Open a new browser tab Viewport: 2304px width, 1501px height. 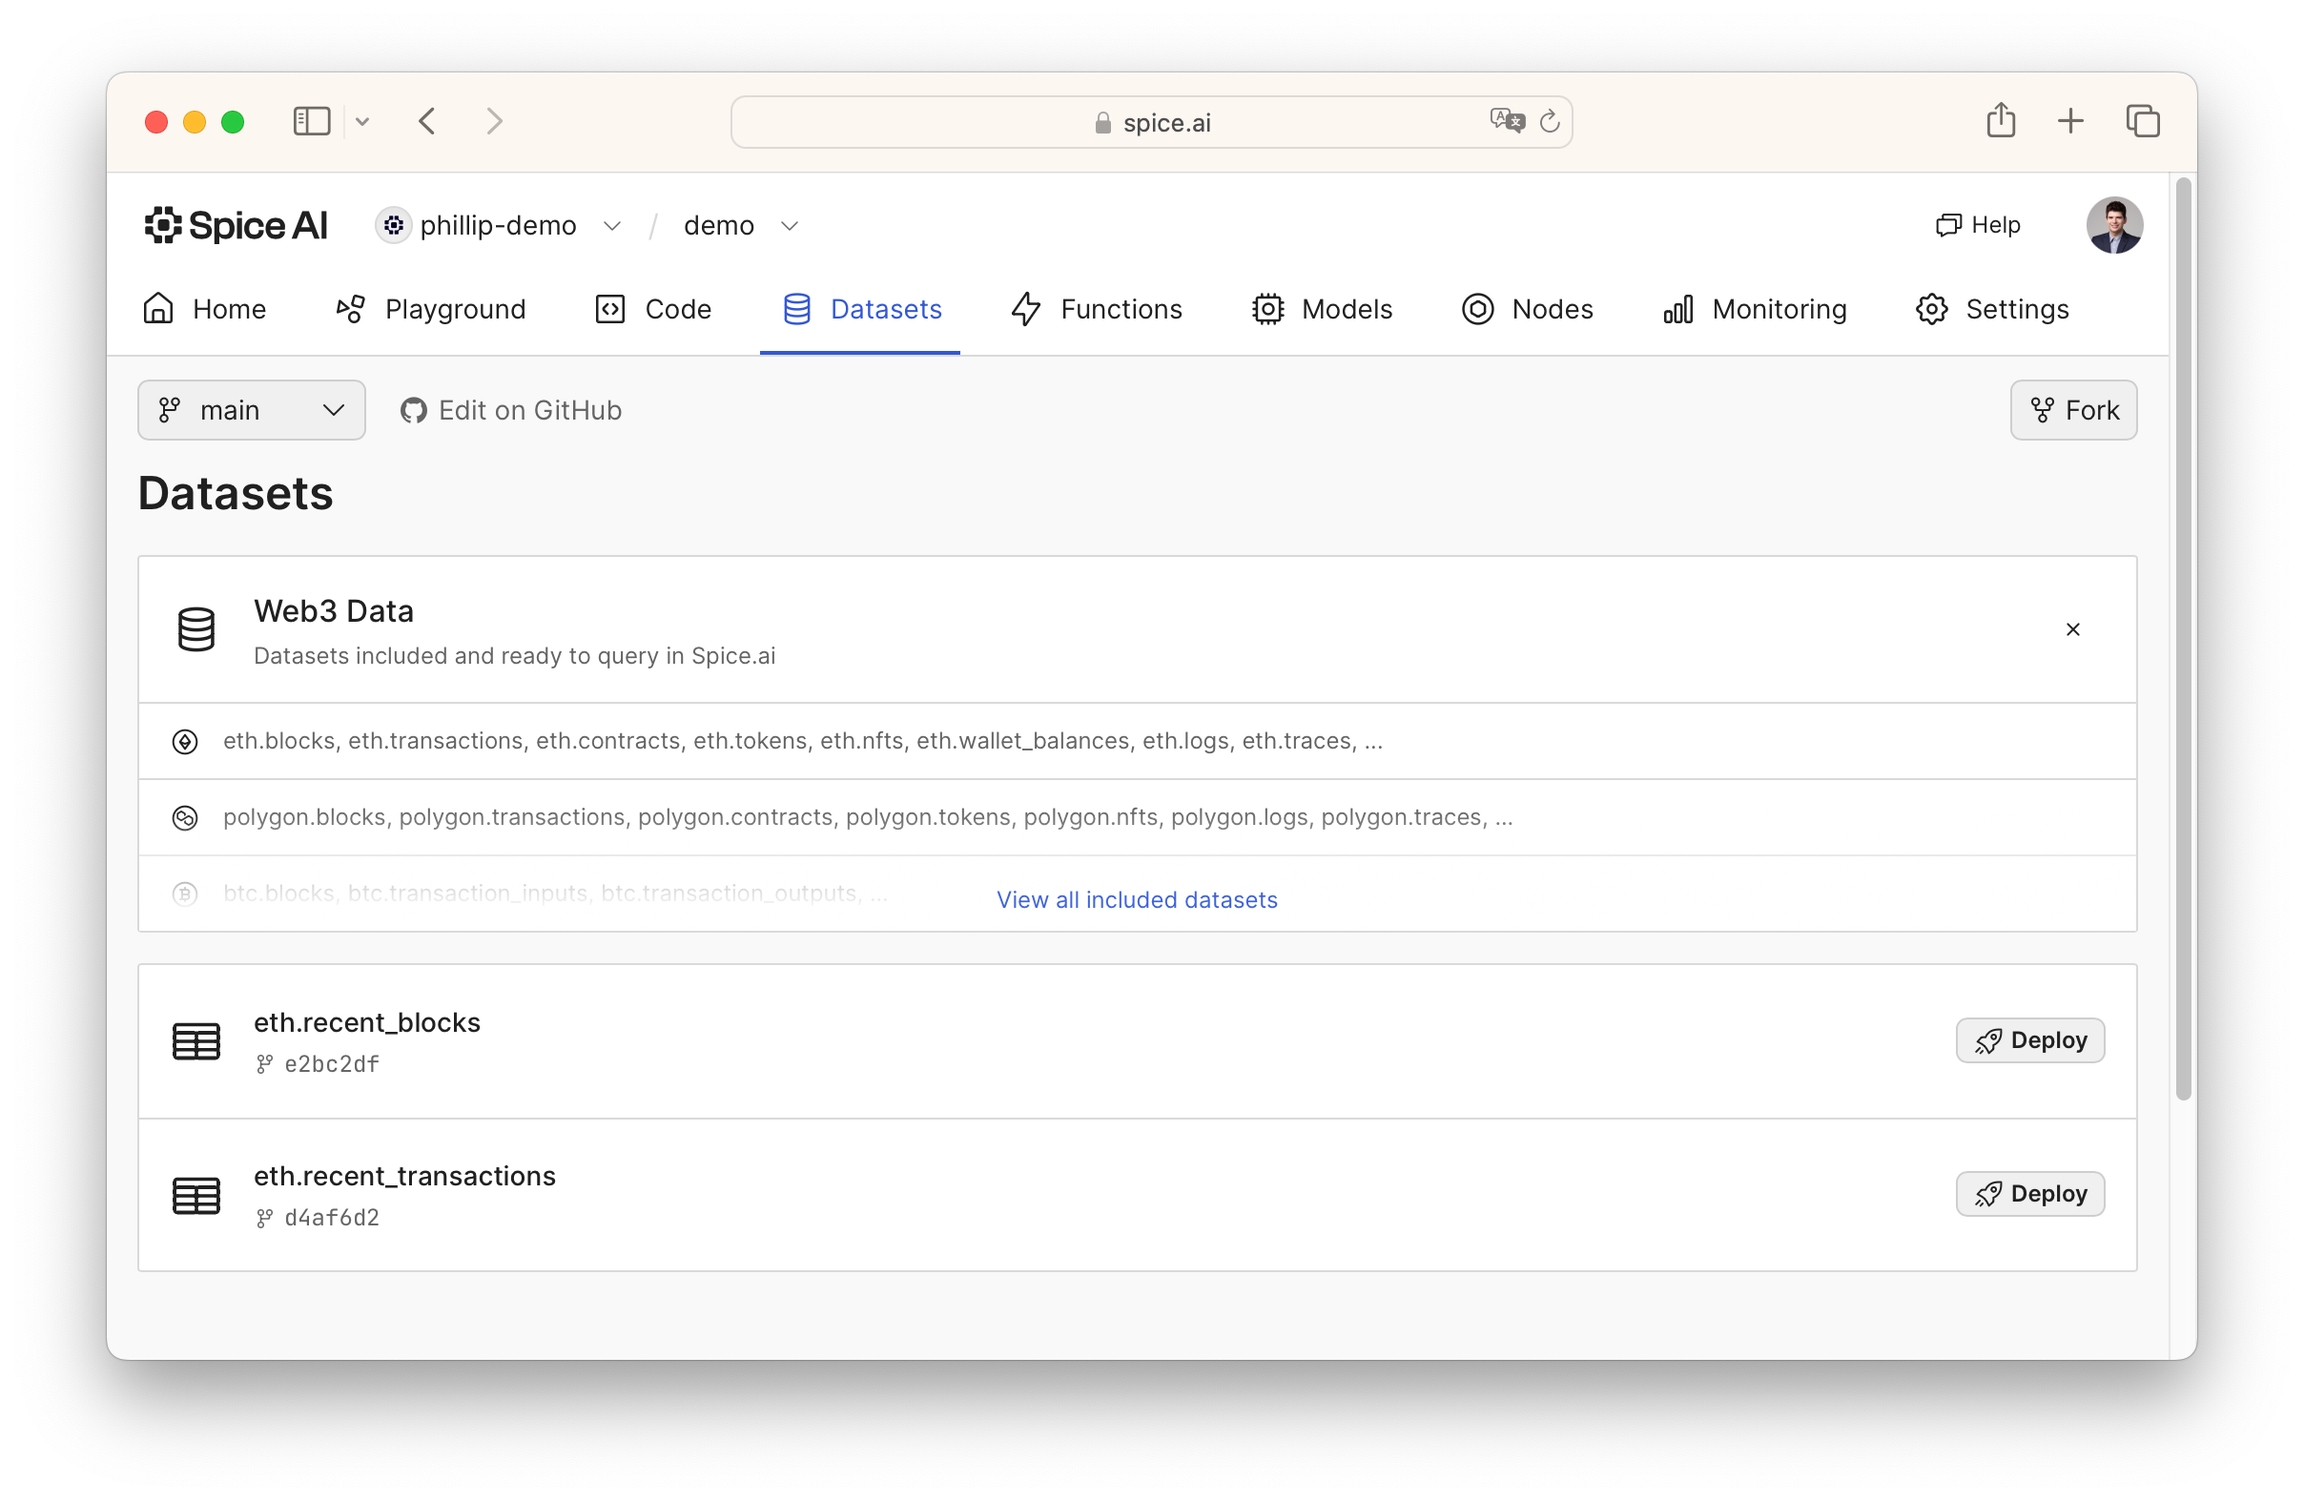2070,121
